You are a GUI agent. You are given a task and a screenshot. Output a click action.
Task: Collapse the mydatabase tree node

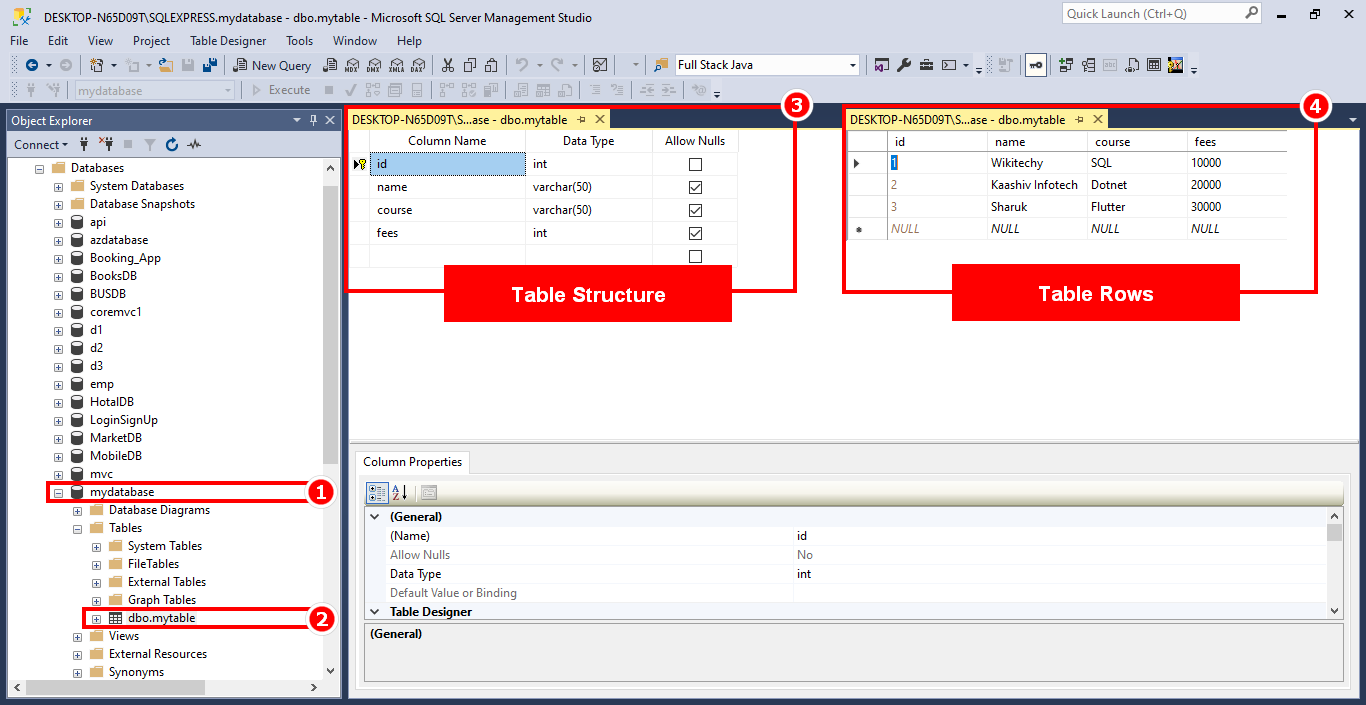point(58,491)
